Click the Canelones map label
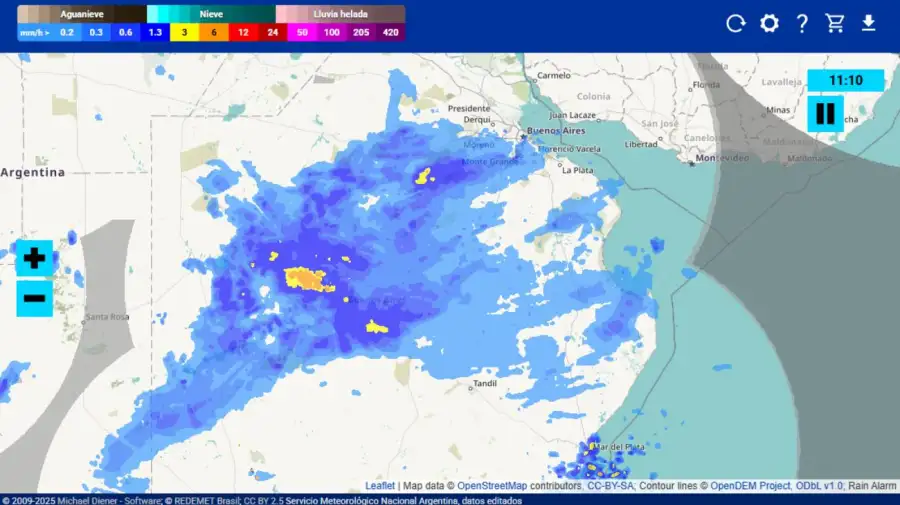 pyautogui.click(x=707, y=138)
